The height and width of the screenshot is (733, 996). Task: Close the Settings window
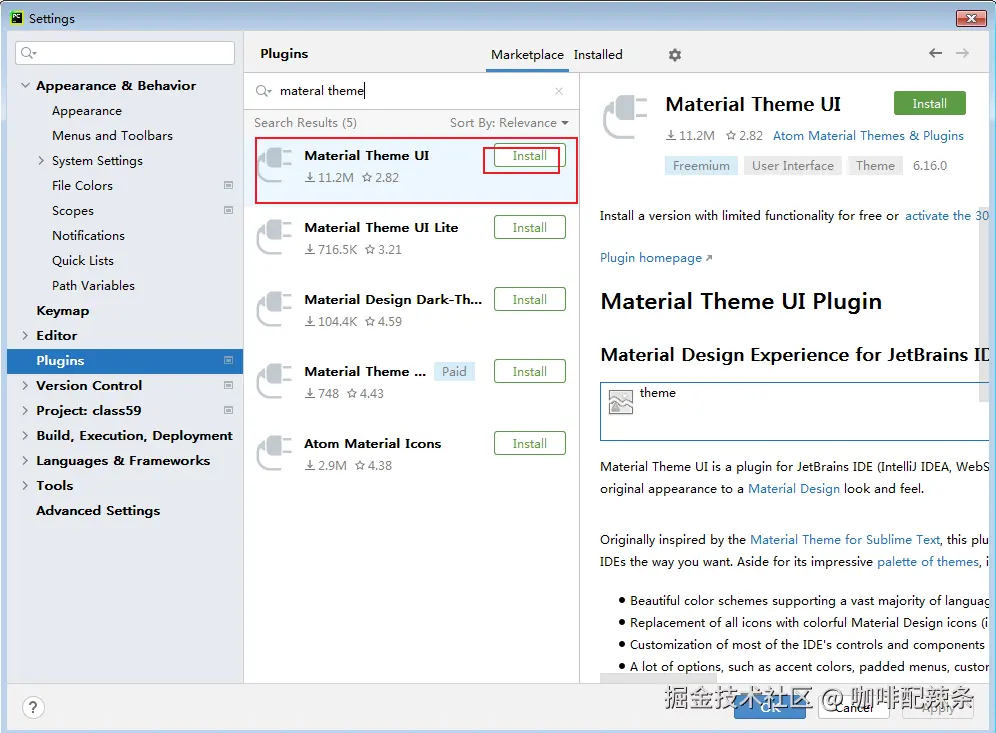click(971, 18)
